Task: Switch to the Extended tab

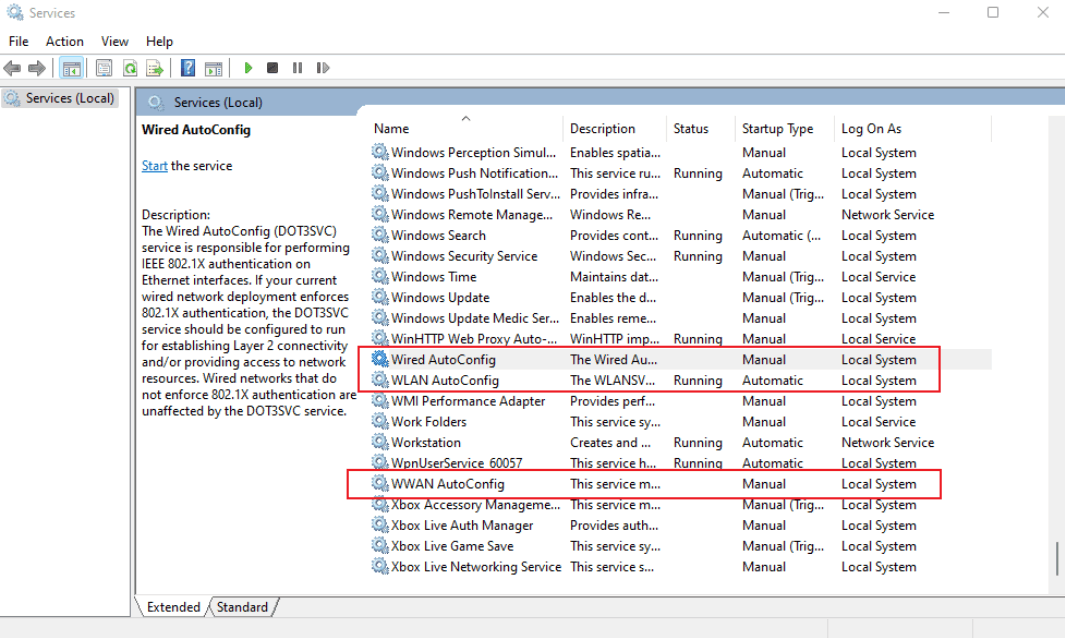Action: coord(173,607)
